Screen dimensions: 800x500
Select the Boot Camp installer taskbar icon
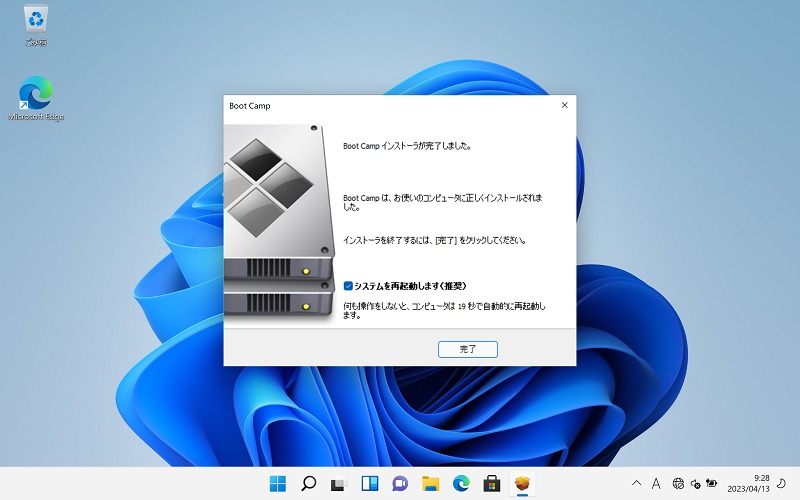(522, 483)
